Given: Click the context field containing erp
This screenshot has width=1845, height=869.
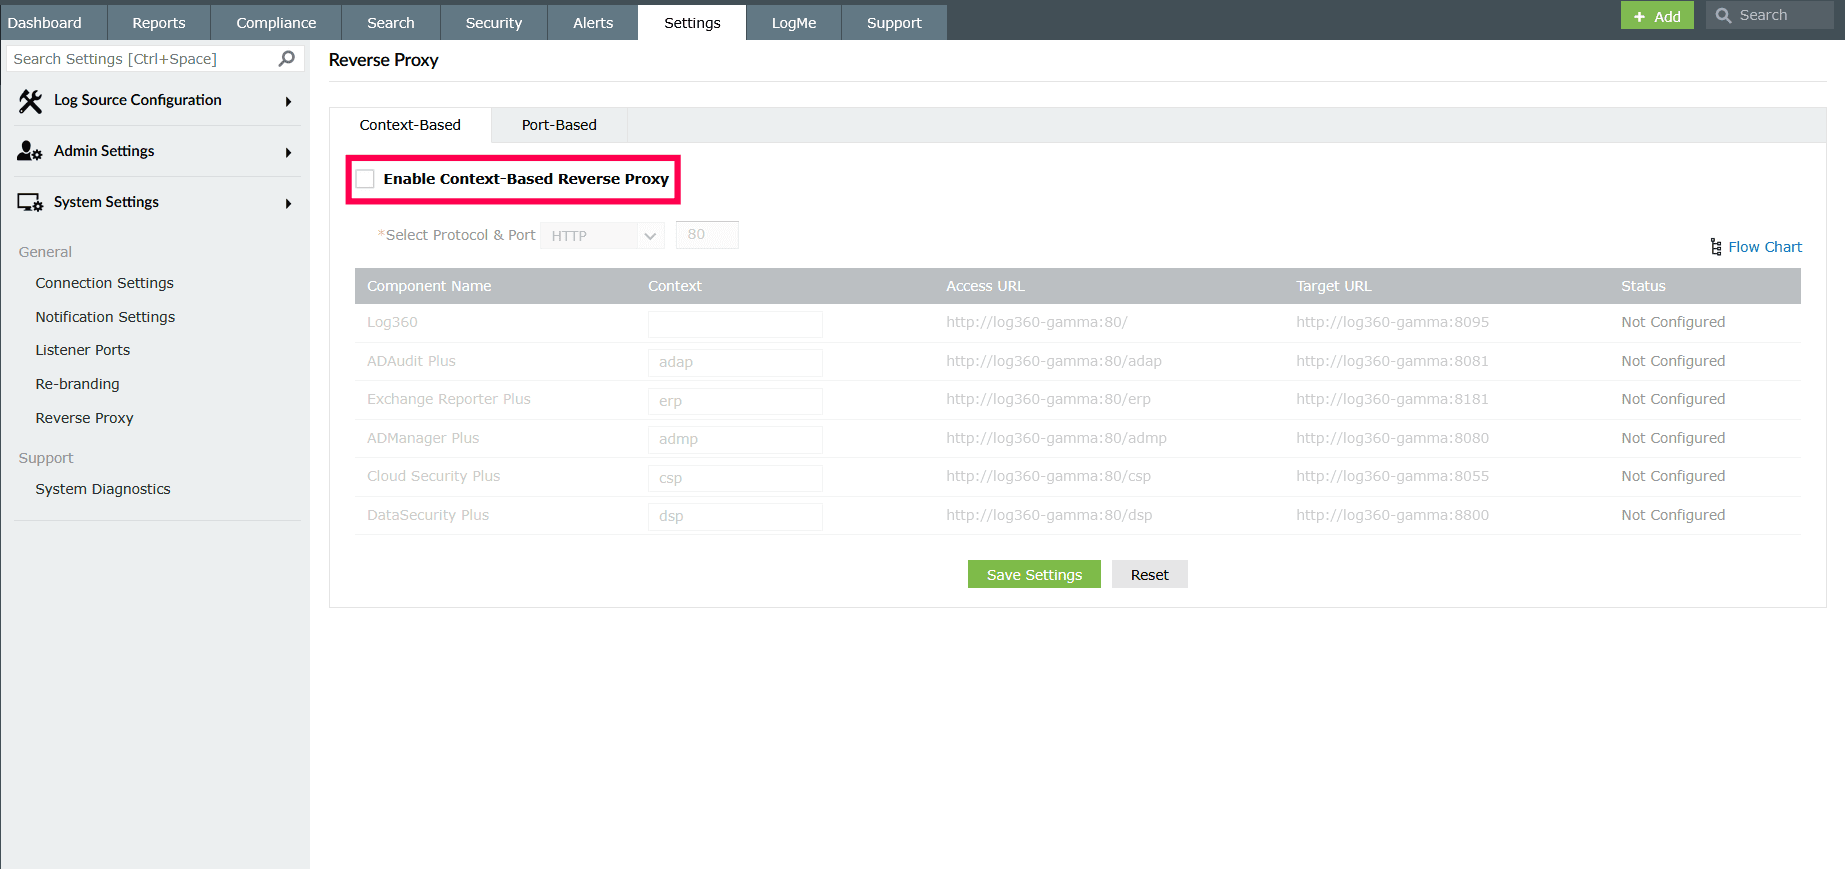Looking at the screenshot, I should [x=735, y=401].
